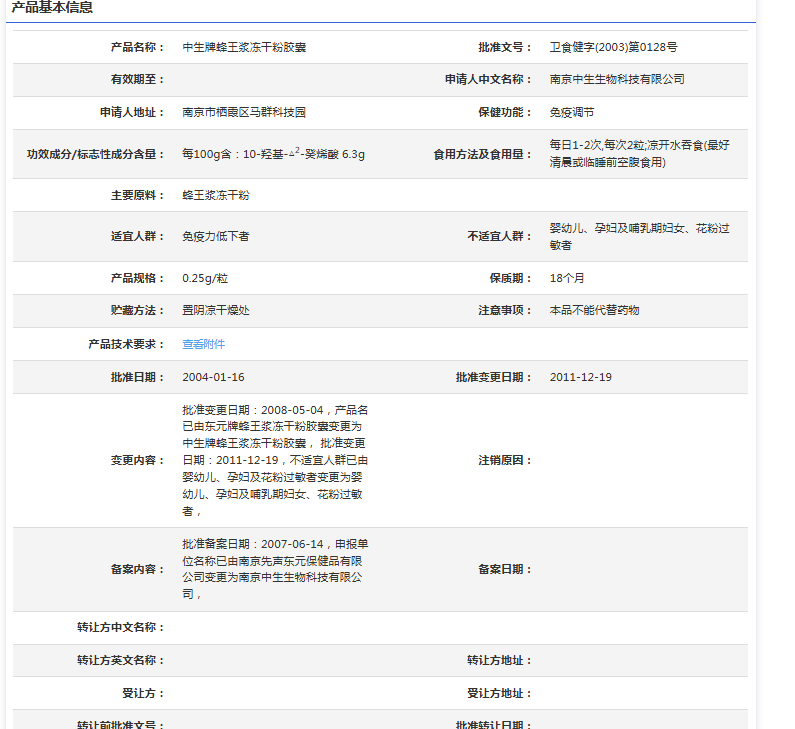Click approval change date 2011-12-19
The width and height of the screenshot is (795, 729).
coord(581,377)
